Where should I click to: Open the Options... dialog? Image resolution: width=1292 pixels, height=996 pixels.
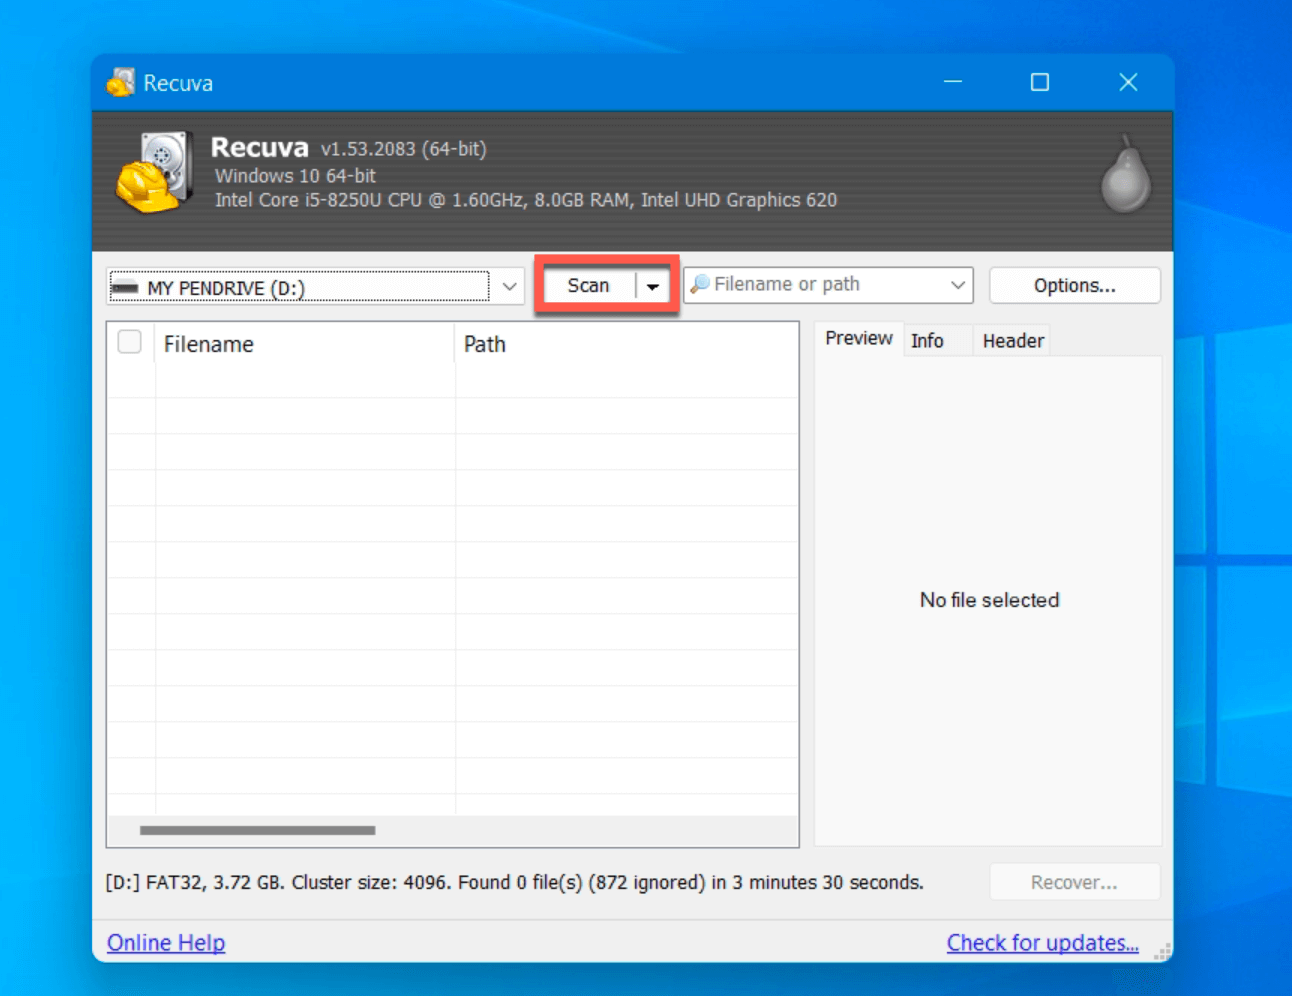coord(1075,285)
